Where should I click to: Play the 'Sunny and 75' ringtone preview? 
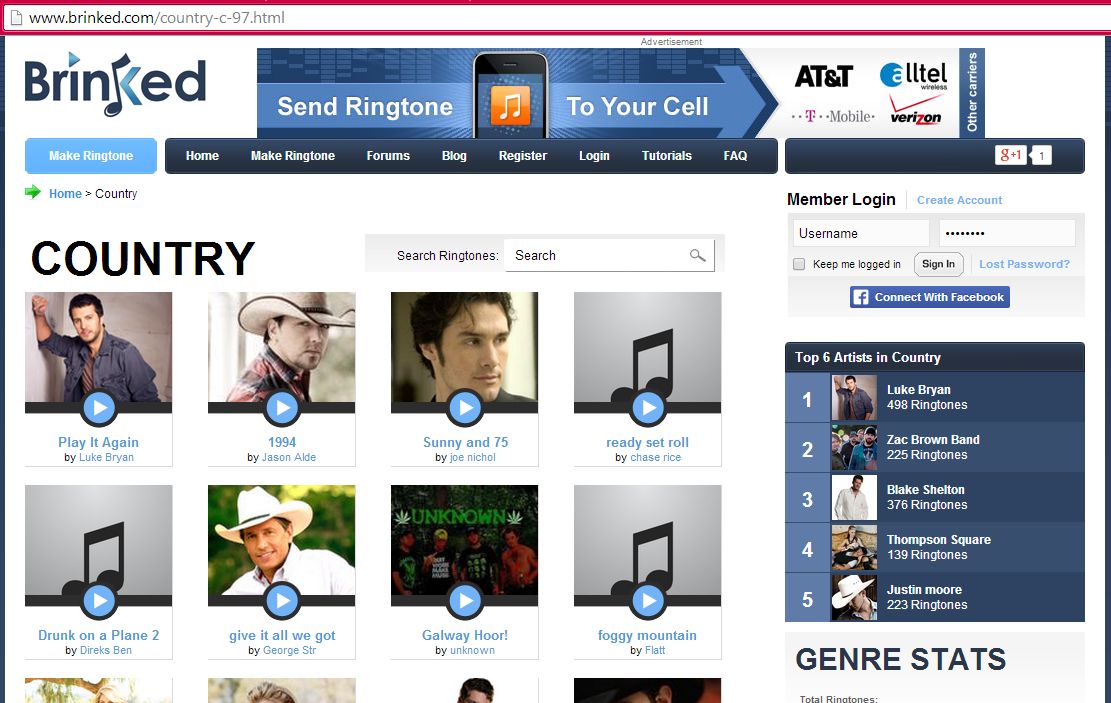tap(465, 407)
